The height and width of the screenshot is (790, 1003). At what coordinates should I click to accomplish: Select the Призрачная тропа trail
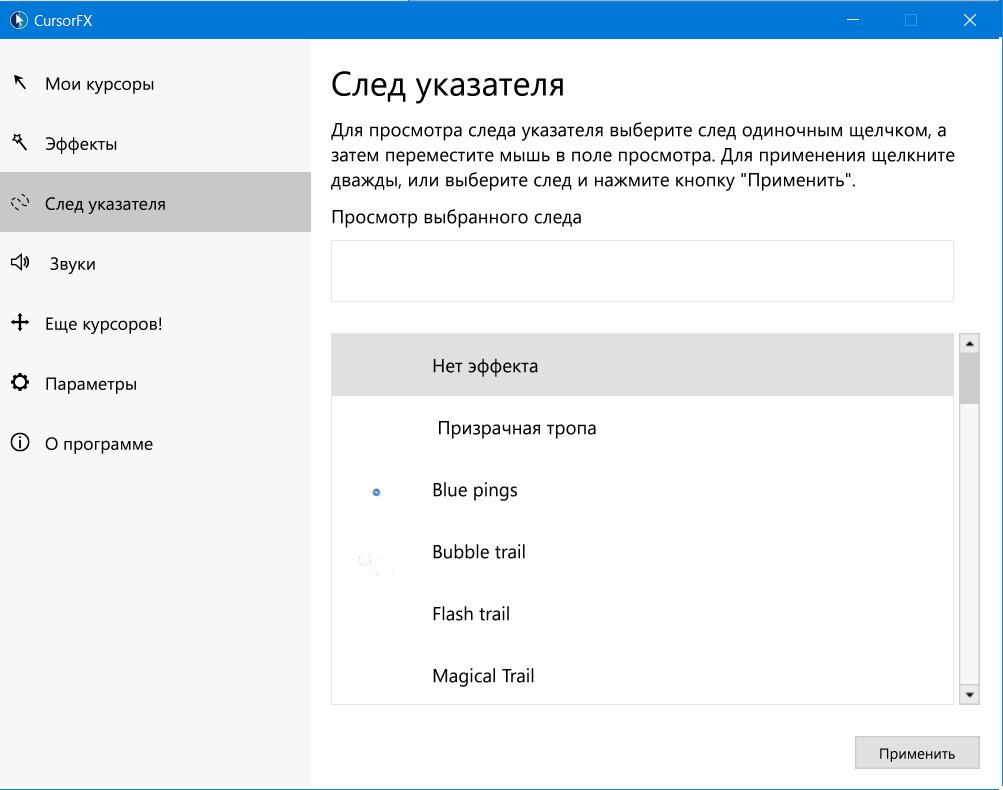click(x=642, y=427)
